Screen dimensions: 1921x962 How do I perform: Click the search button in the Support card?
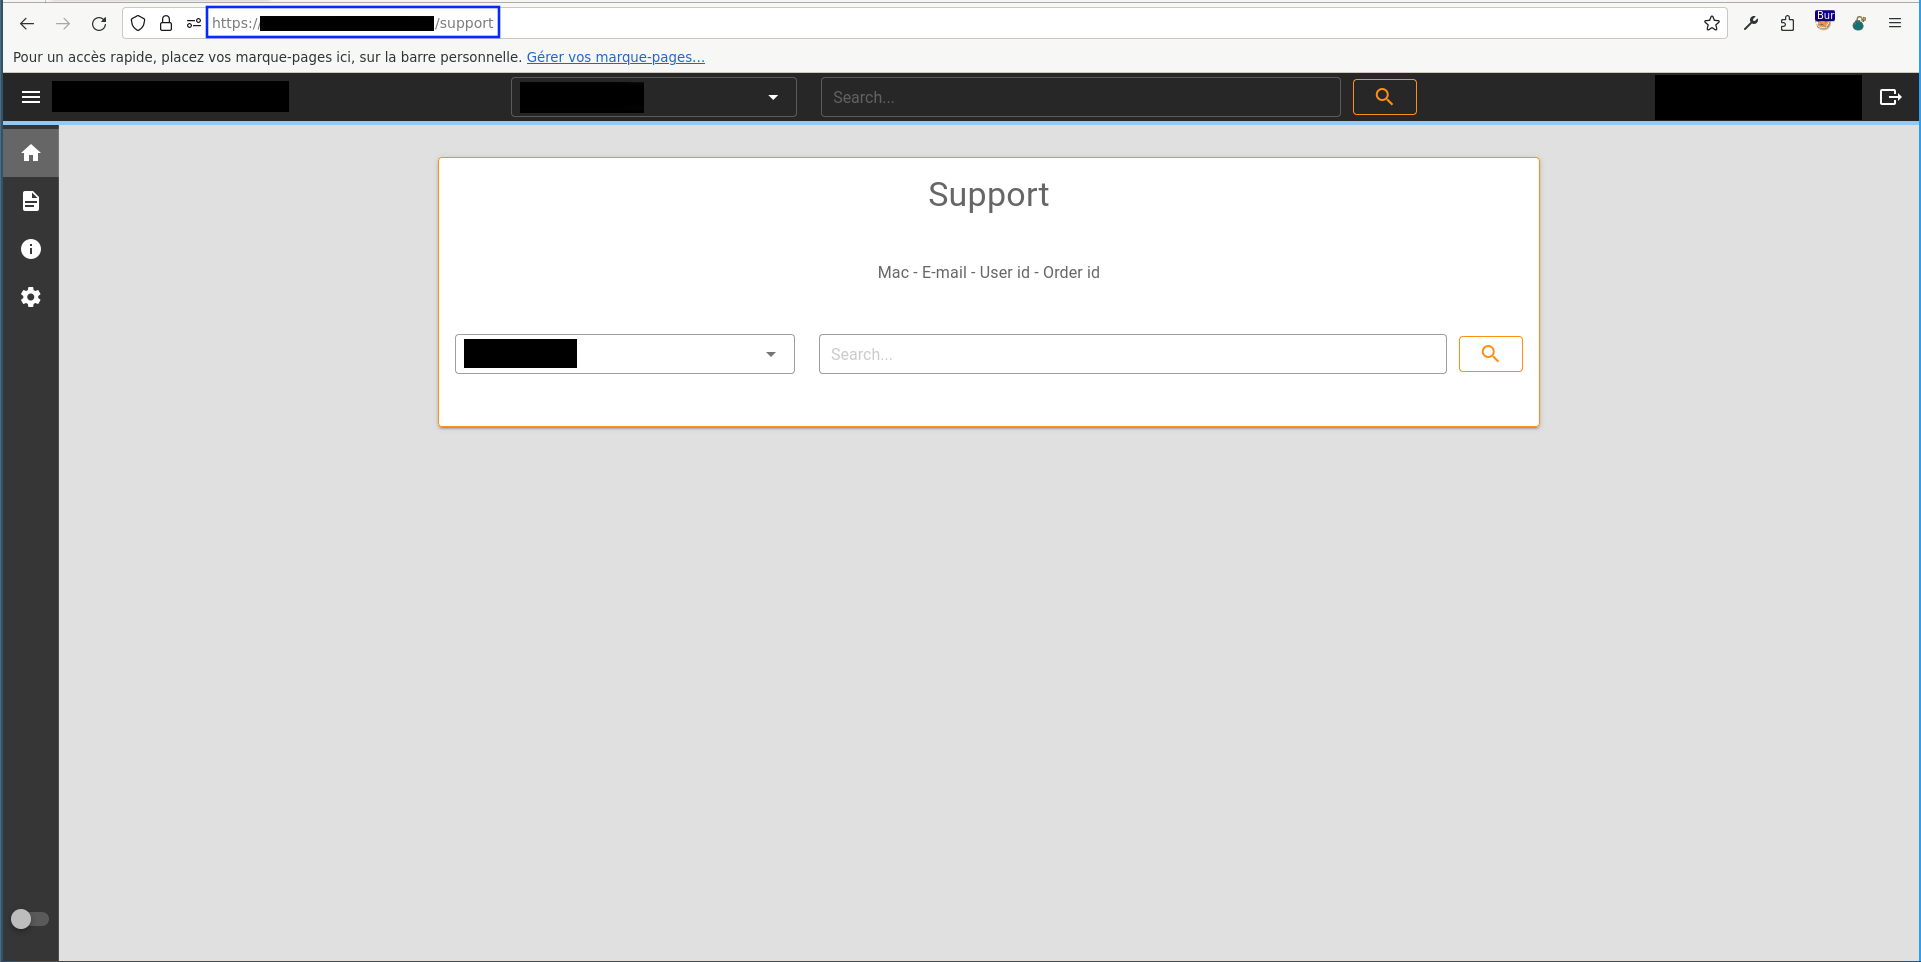[x=1490, y=354]
